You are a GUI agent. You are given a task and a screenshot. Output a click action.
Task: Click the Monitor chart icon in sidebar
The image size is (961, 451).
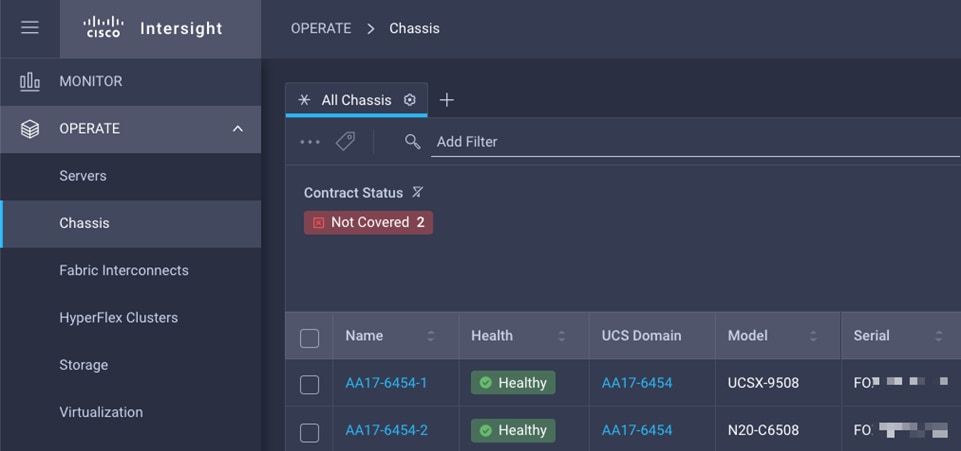29,81
